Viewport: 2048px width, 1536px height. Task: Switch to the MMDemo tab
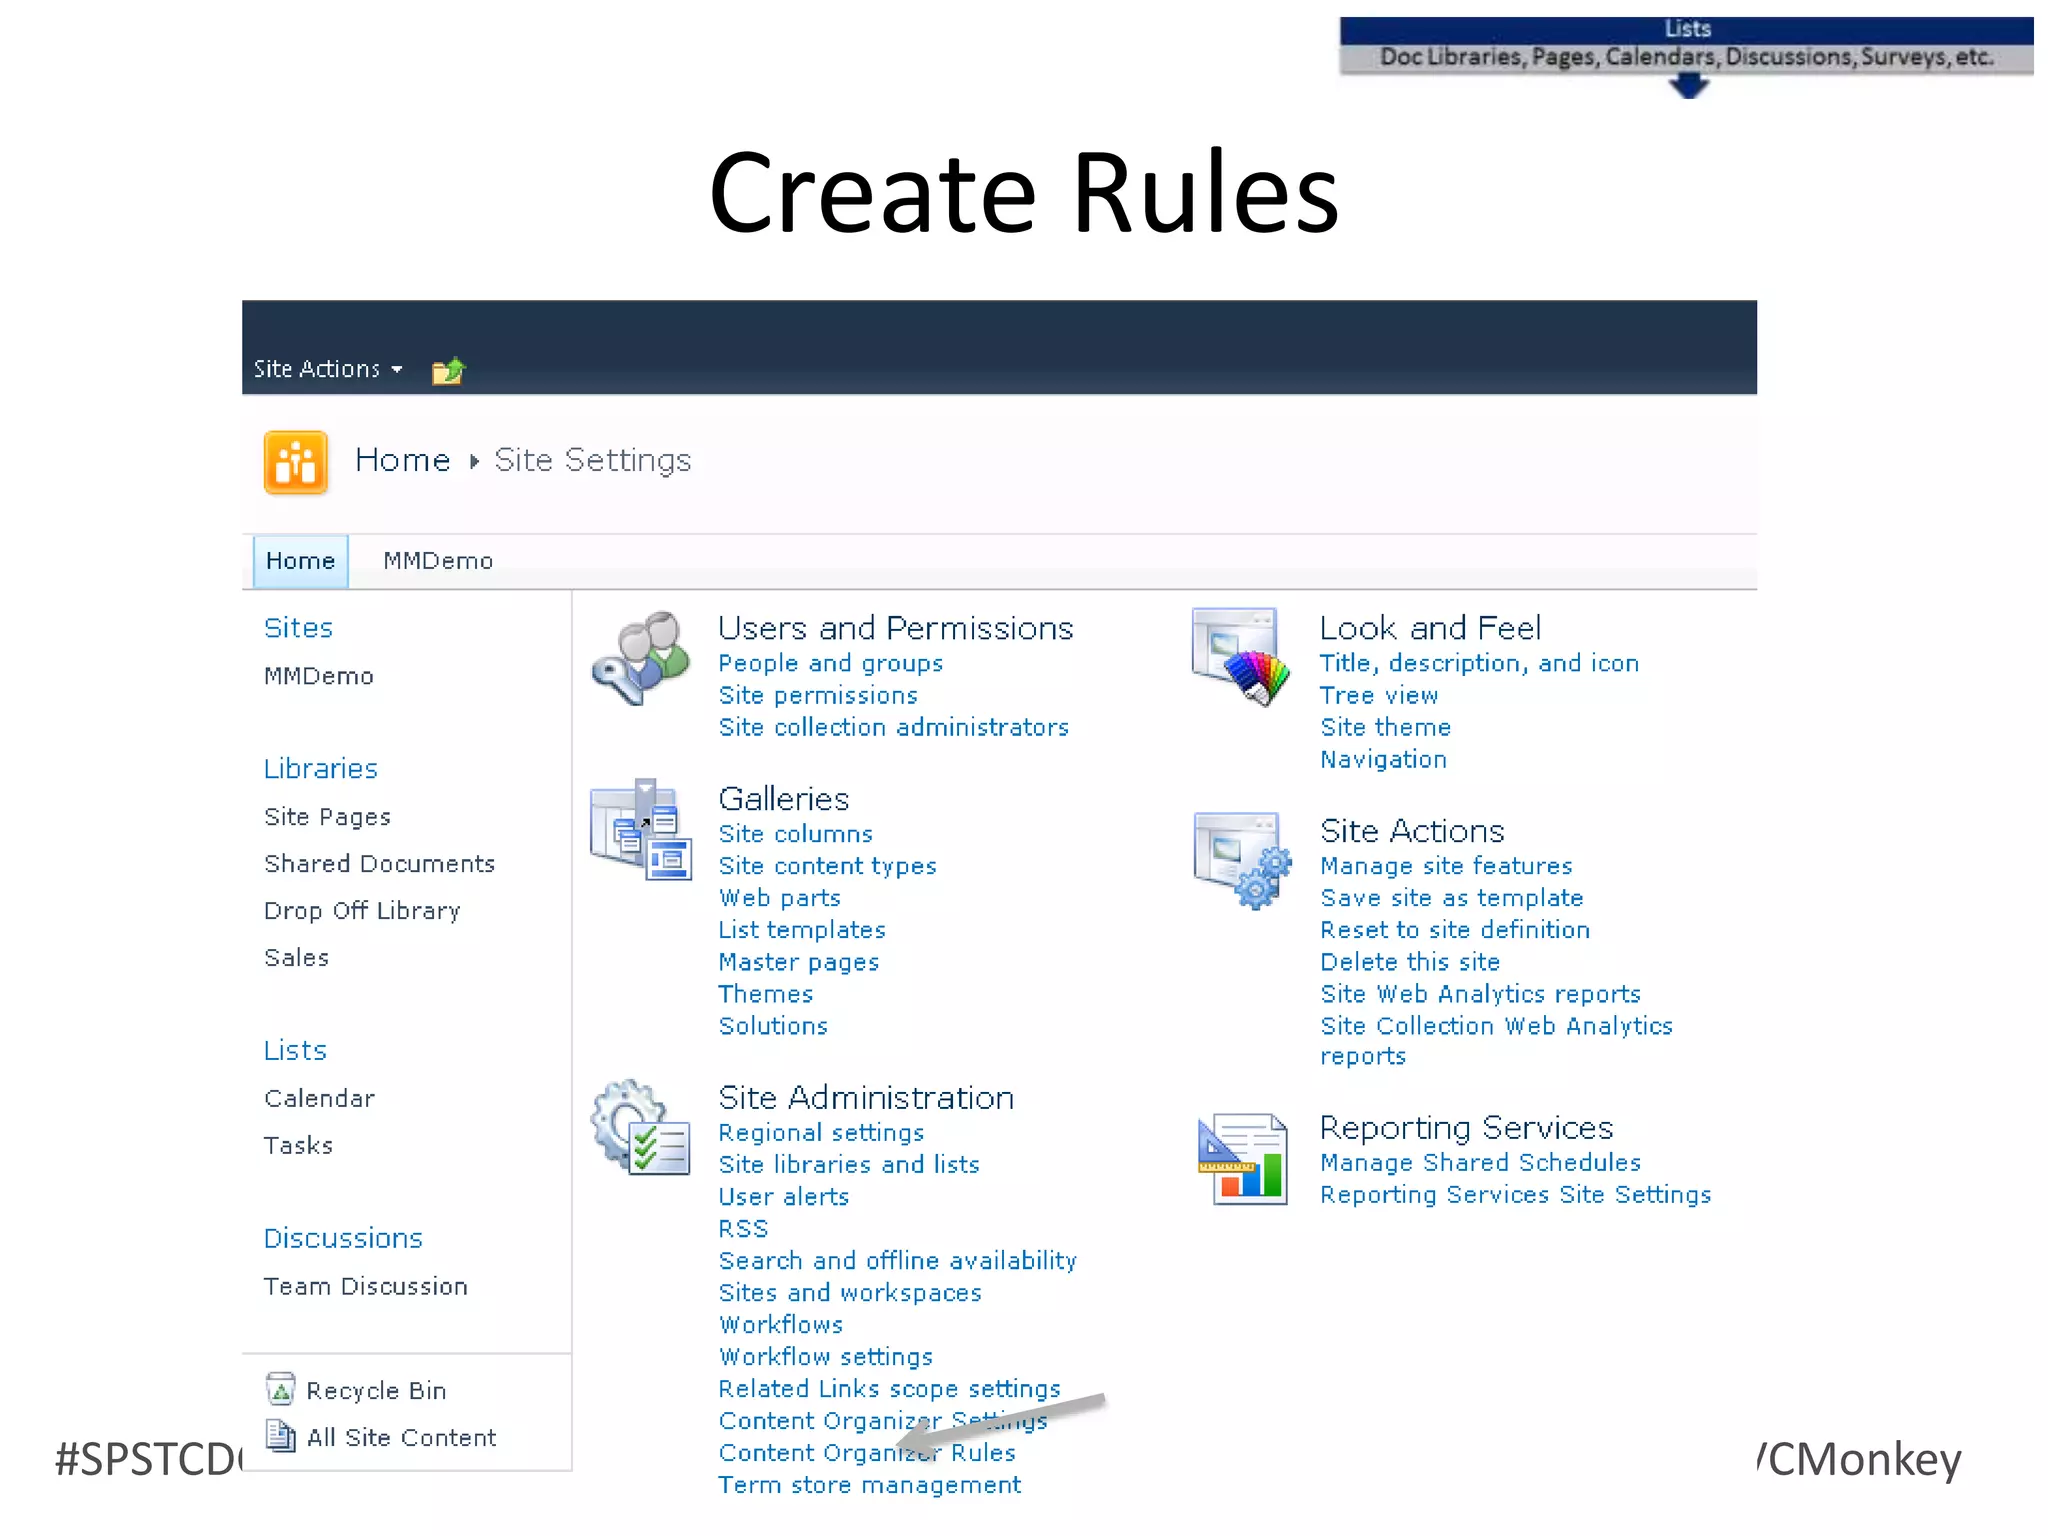[x=438, y=561]
